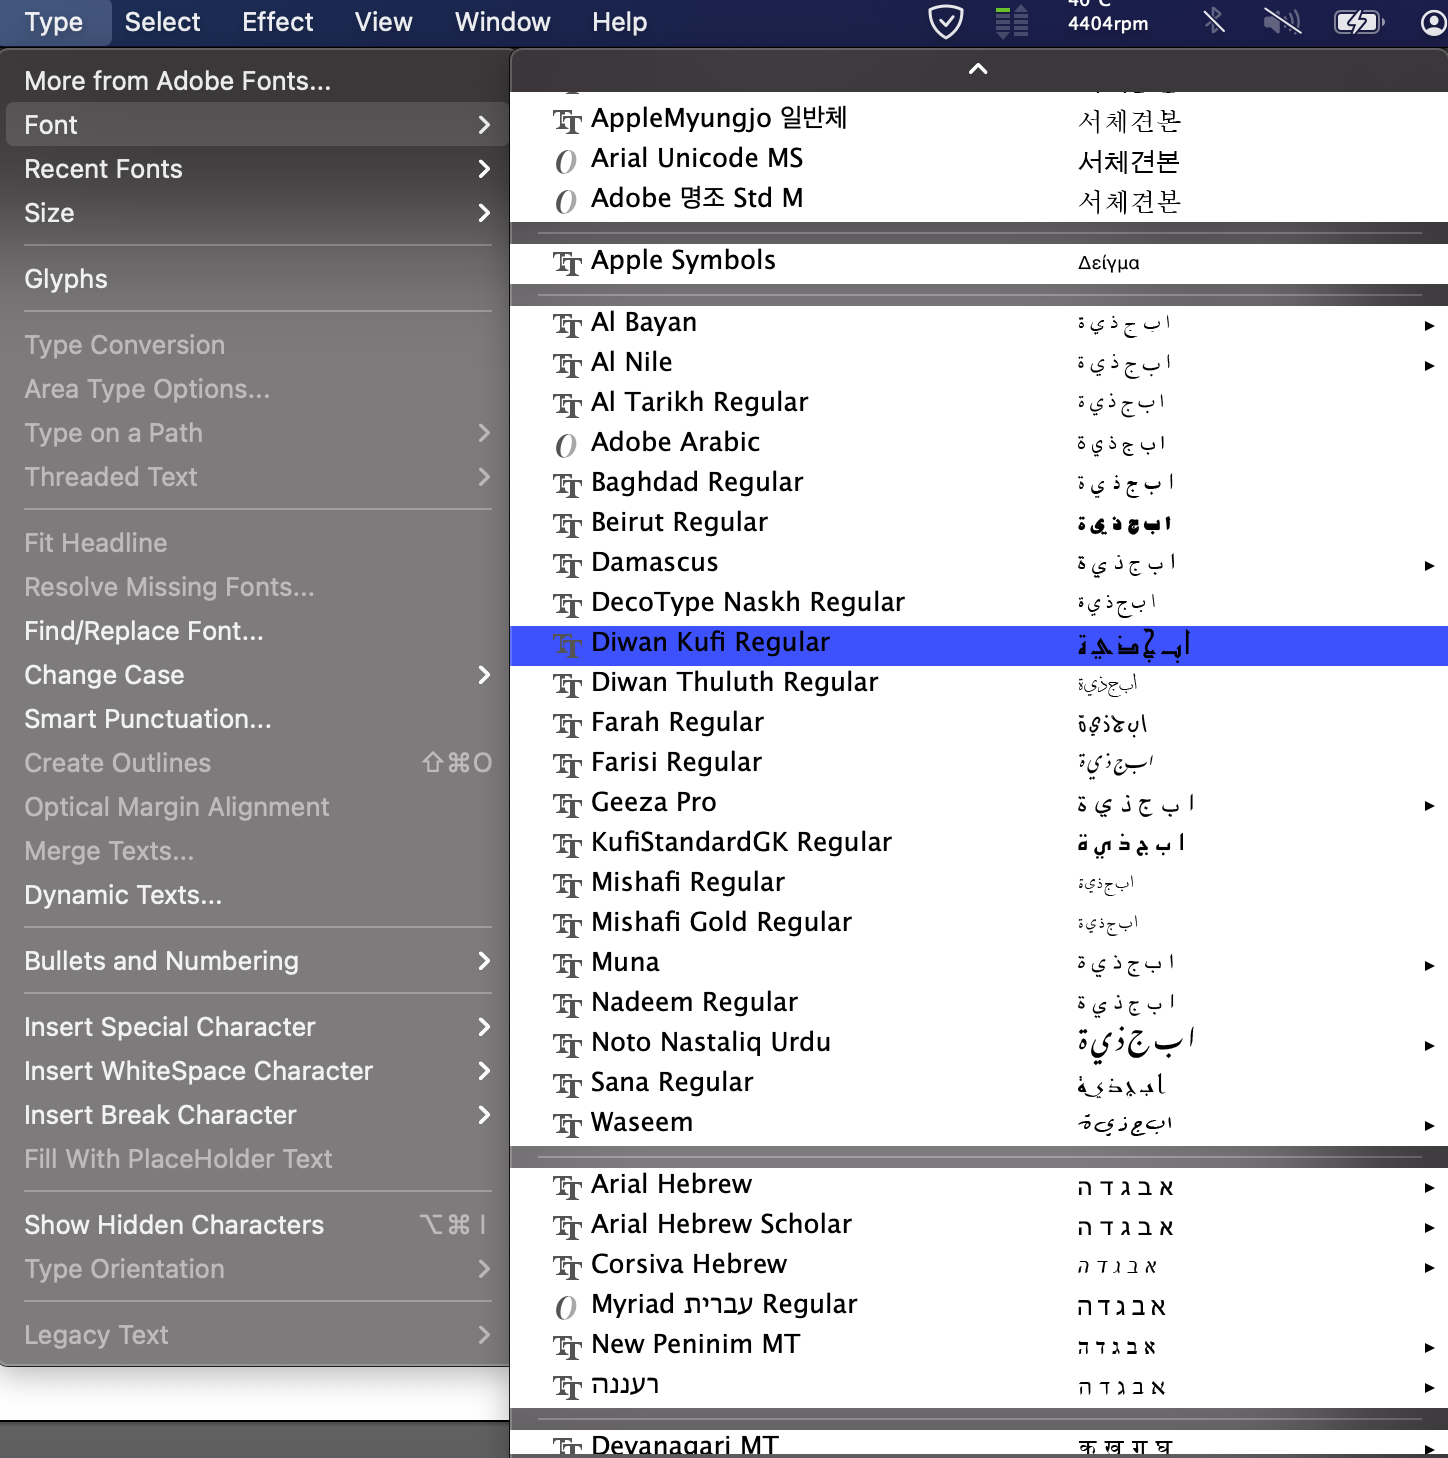Click the TrueType icon beside Apple Symbols
This screenshot has height=1458, width=1448.
(x=567, y=263)
